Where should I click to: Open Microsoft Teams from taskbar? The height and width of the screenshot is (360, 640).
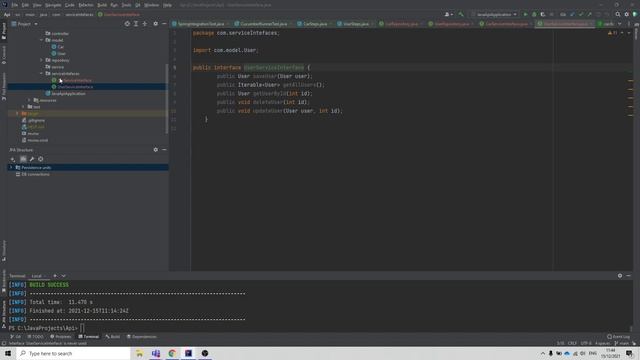[x=156, y=353]
